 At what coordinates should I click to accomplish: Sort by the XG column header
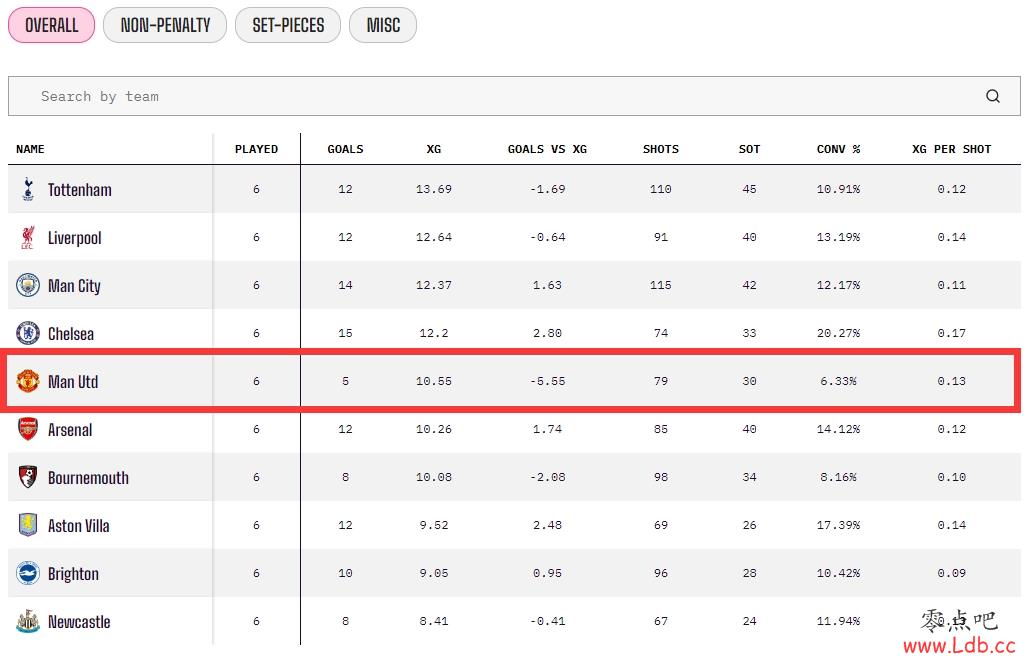[433, 149]
